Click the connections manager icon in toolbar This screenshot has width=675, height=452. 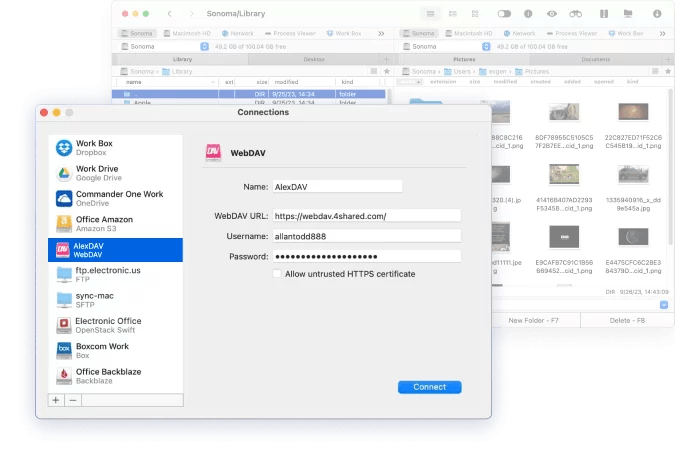pos(628,14)
